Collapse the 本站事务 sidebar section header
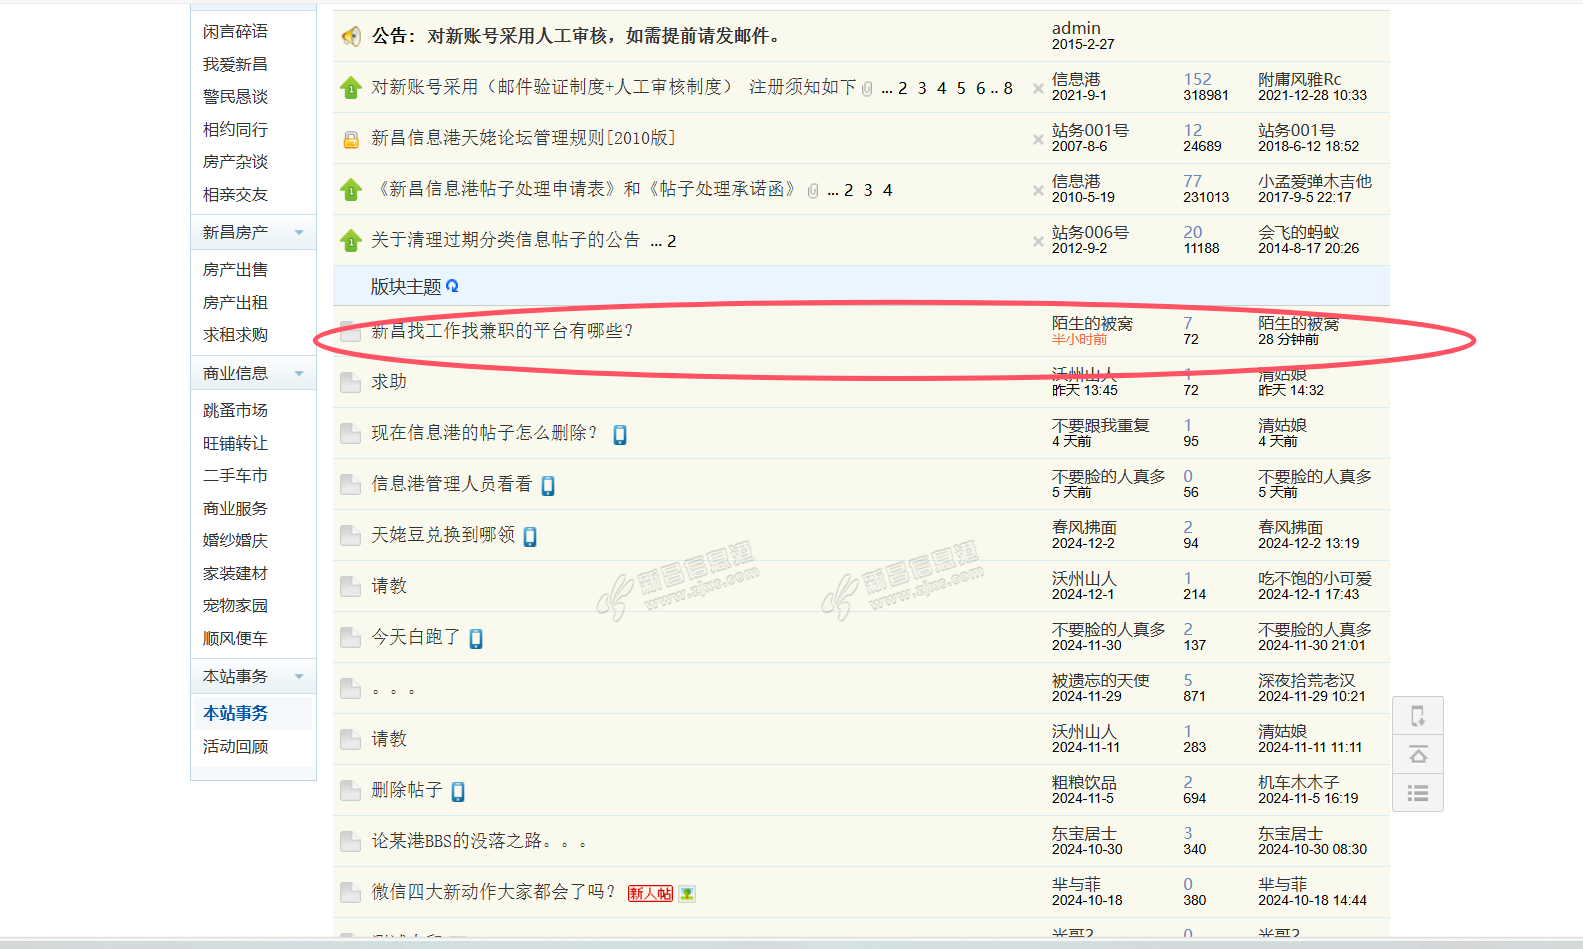Screen dimensions: 1583x949 (x=298, y=677)
